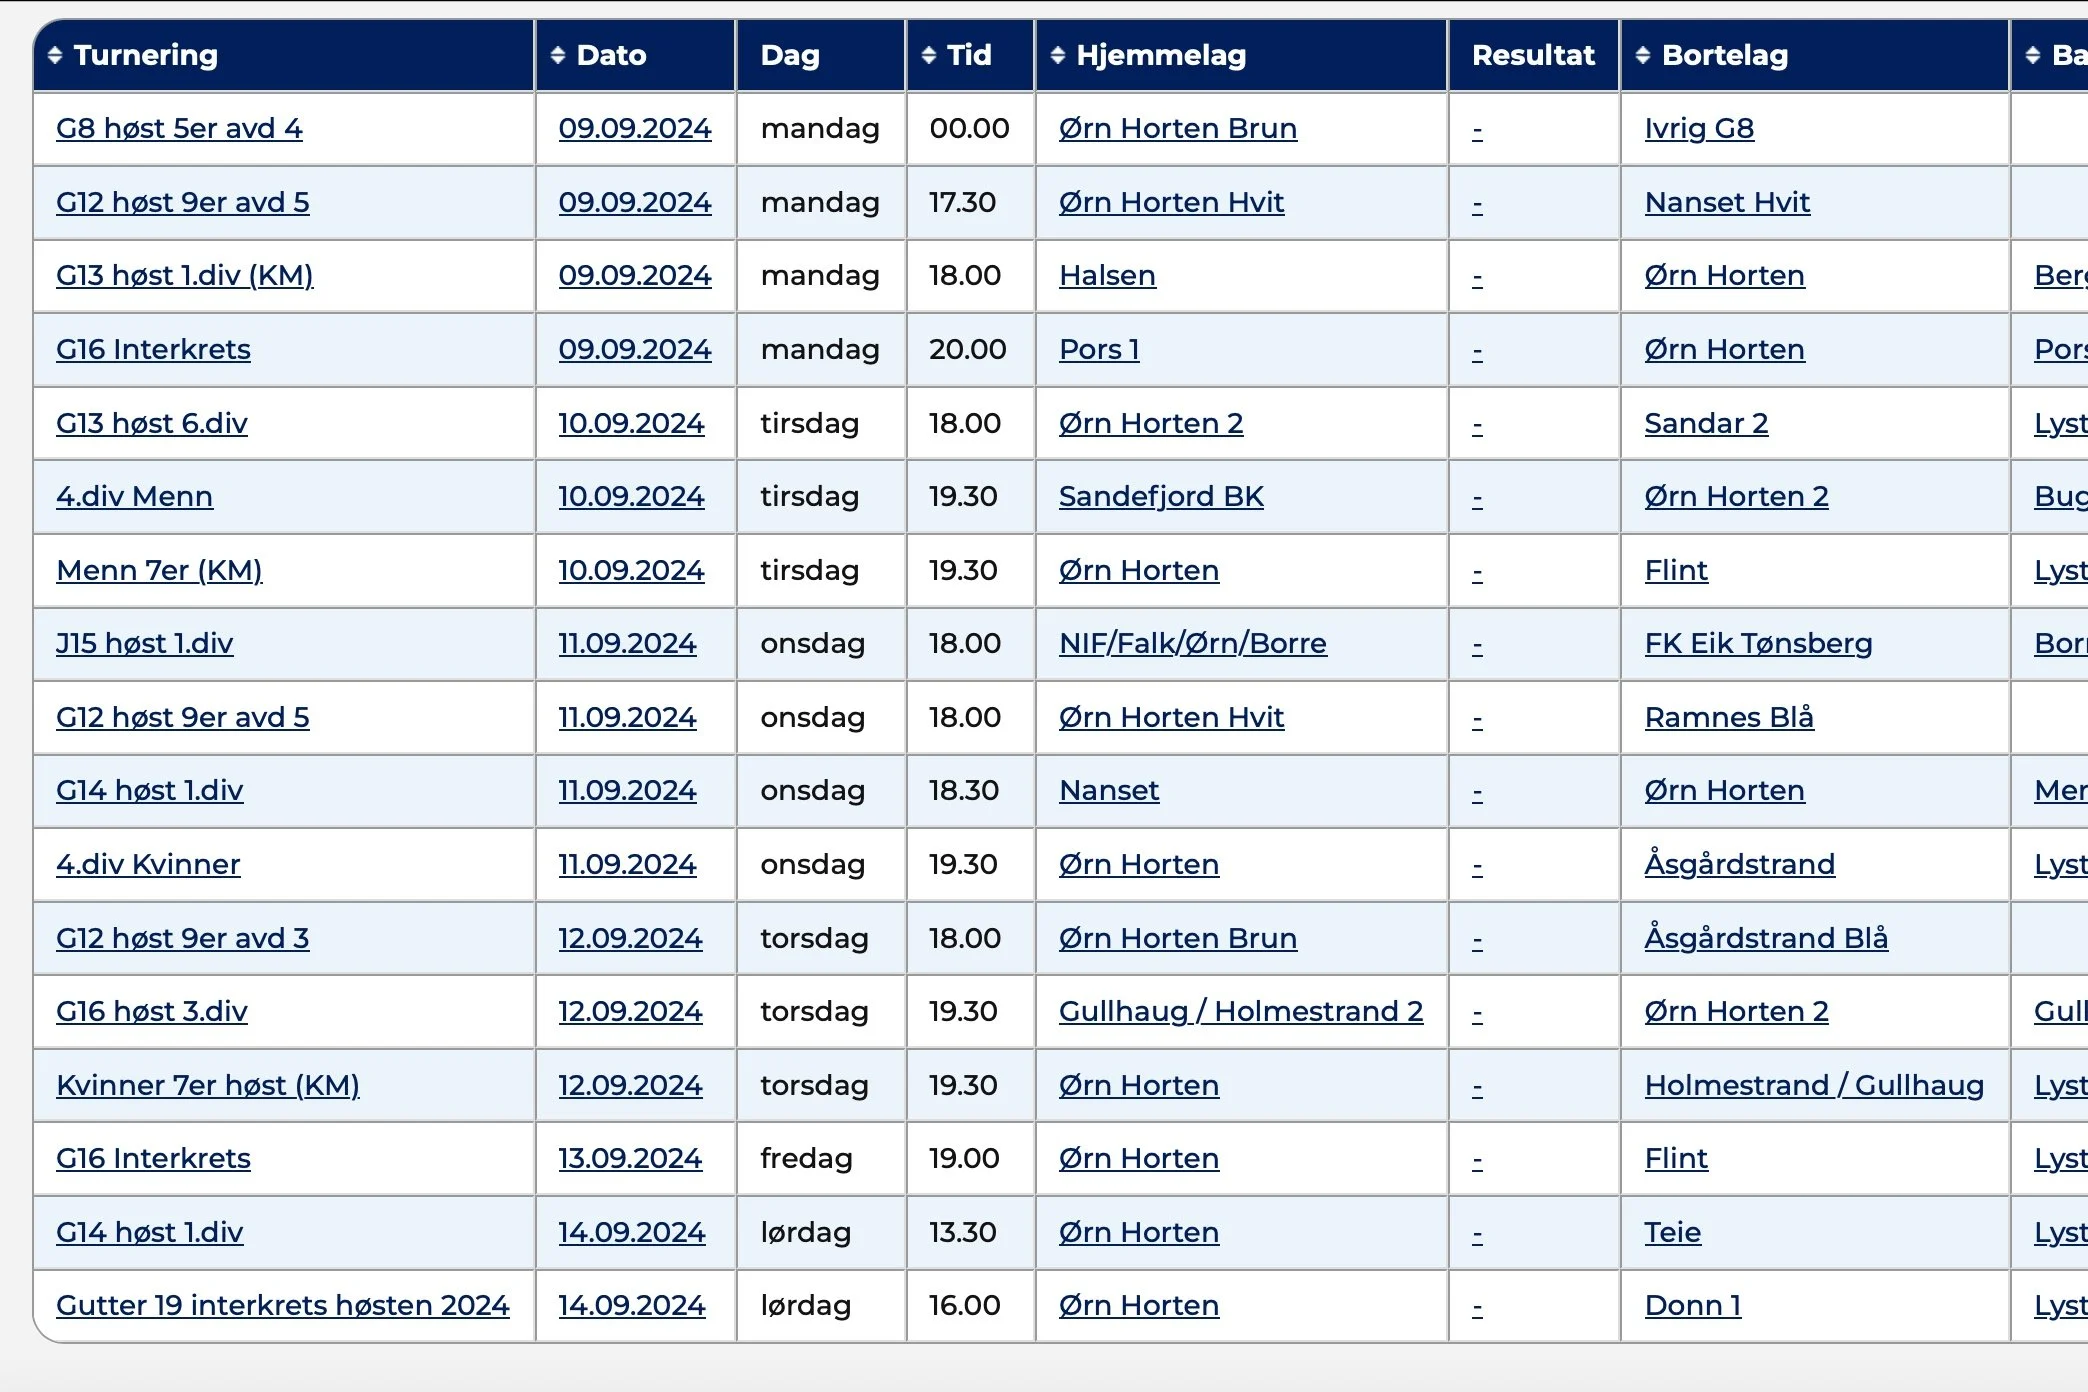Open away team Åsgårdstrand Blå
This screenshot has height=1392, width=2088.
coord(1766,939)
